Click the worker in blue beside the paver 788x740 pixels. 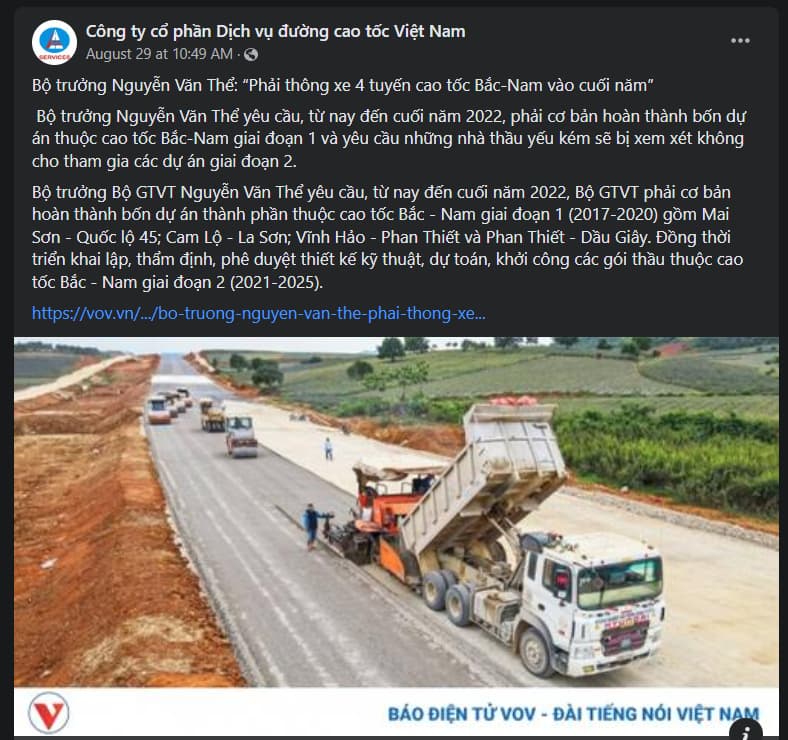coord(312,526)
